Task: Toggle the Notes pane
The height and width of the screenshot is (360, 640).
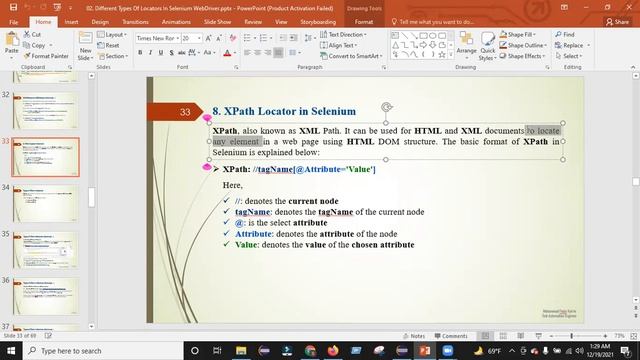Action: click(x=414, y=336)
